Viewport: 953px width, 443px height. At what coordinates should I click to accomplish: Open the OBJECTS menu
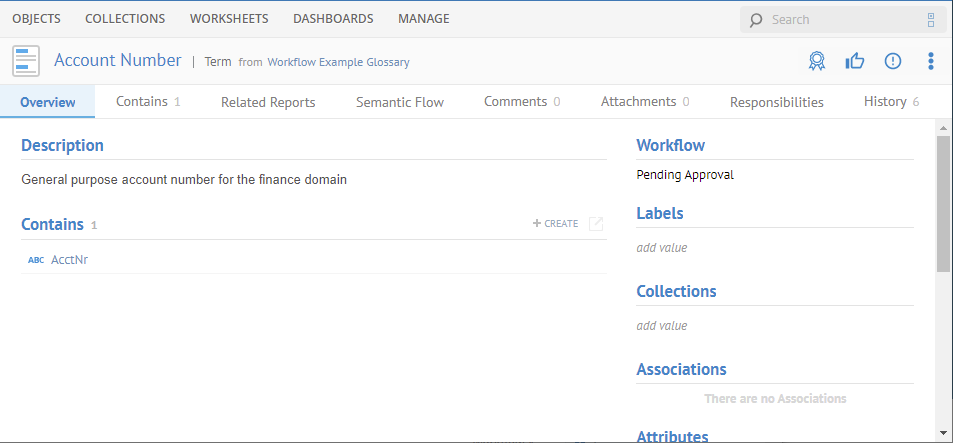[36, 19]
